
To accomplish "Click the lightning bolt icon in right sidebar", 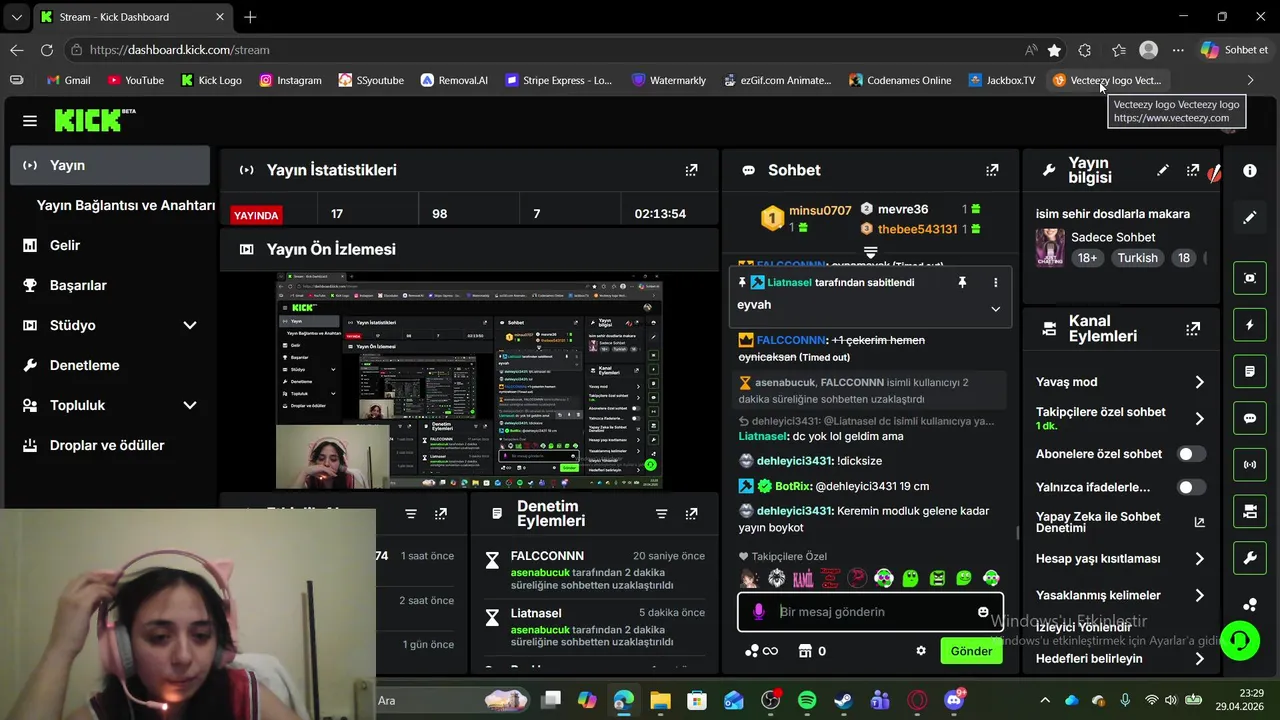I will [1250, 325].
